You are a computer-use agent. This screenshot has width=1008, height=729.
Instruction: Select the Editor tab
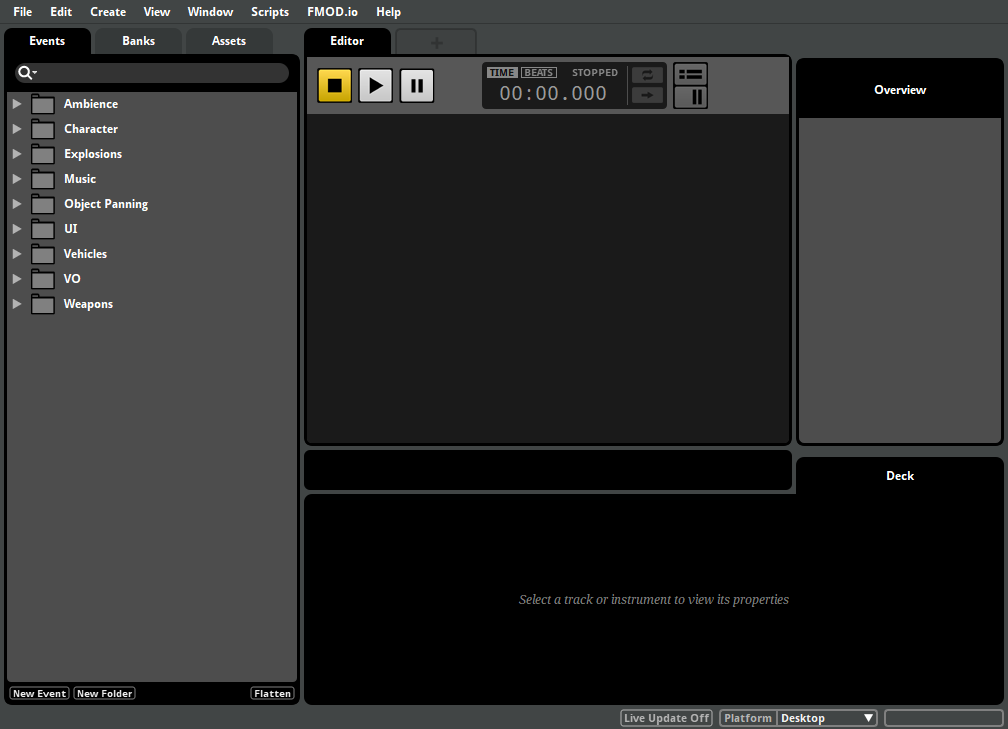coord(347,40)
